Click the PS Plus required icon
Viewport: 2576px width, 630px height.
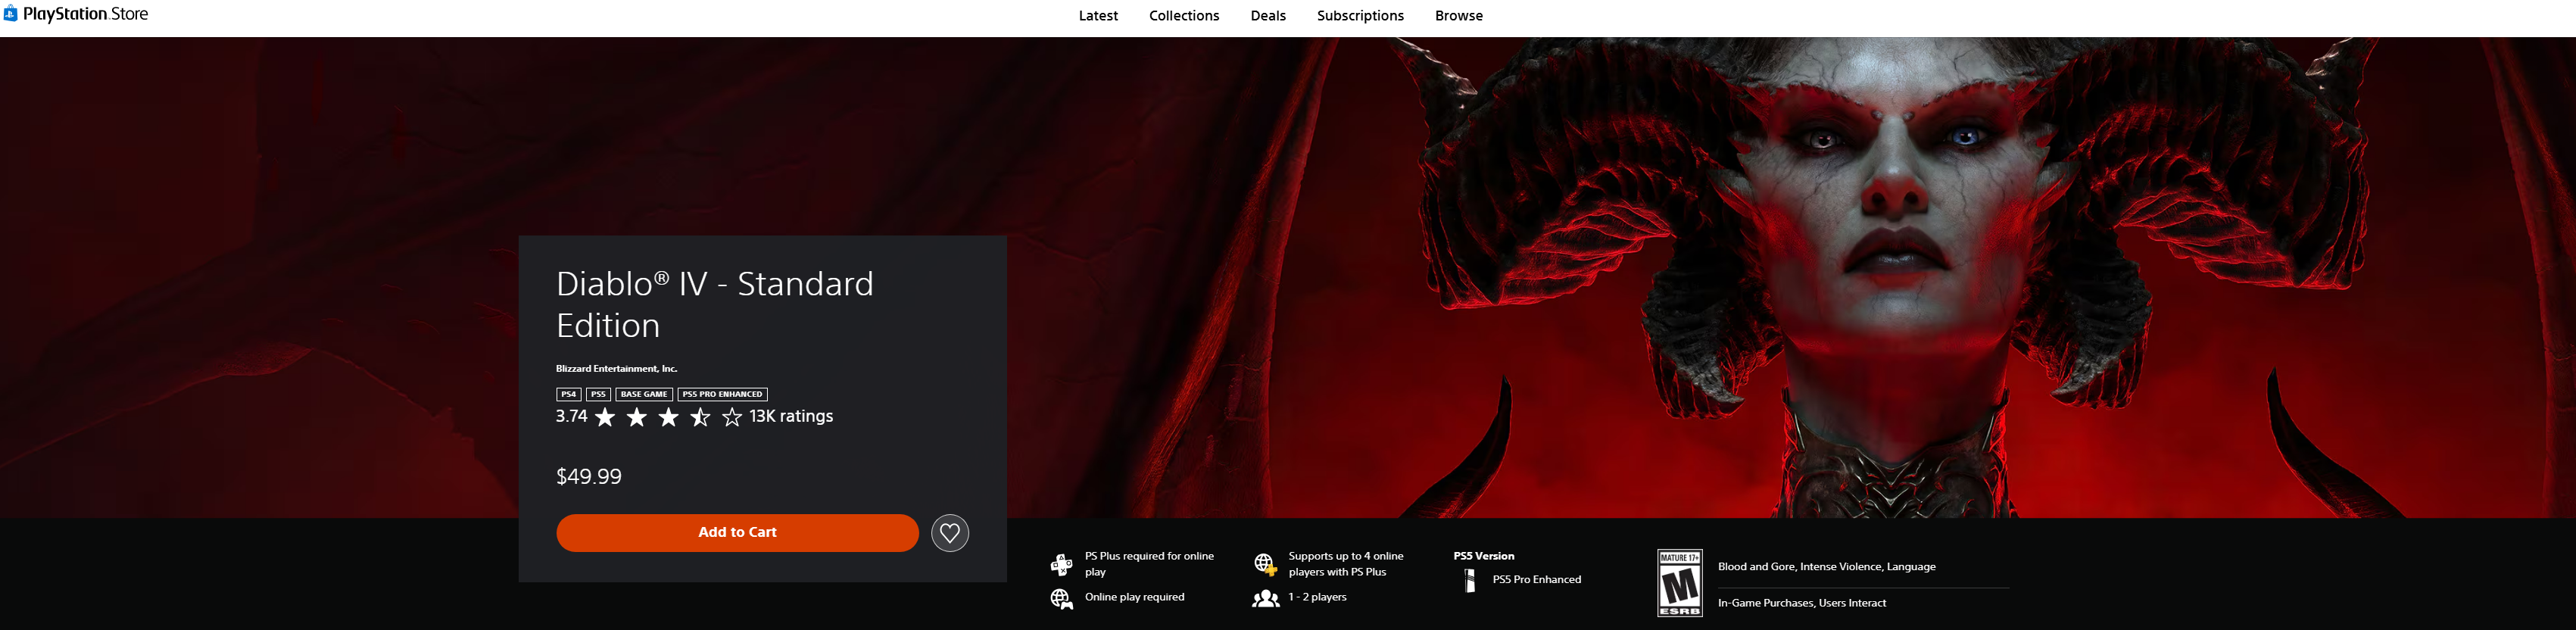[x=1061, y=565]
